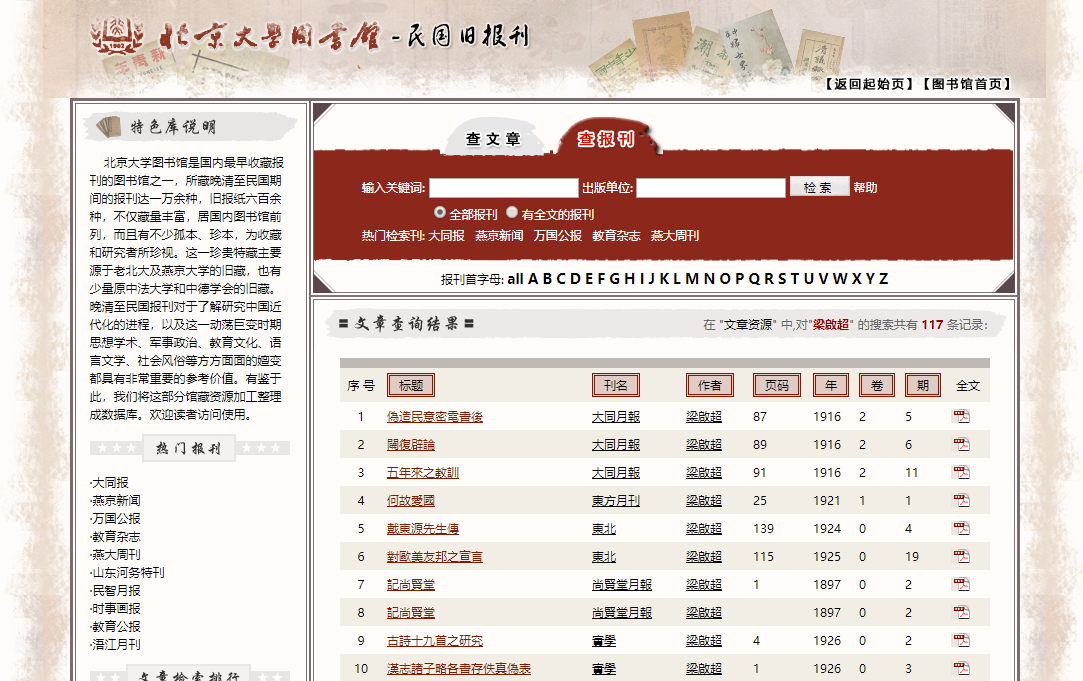Select the 有全文的报刊 radio button
The image size is (1083, 681).
coord(512,212)
